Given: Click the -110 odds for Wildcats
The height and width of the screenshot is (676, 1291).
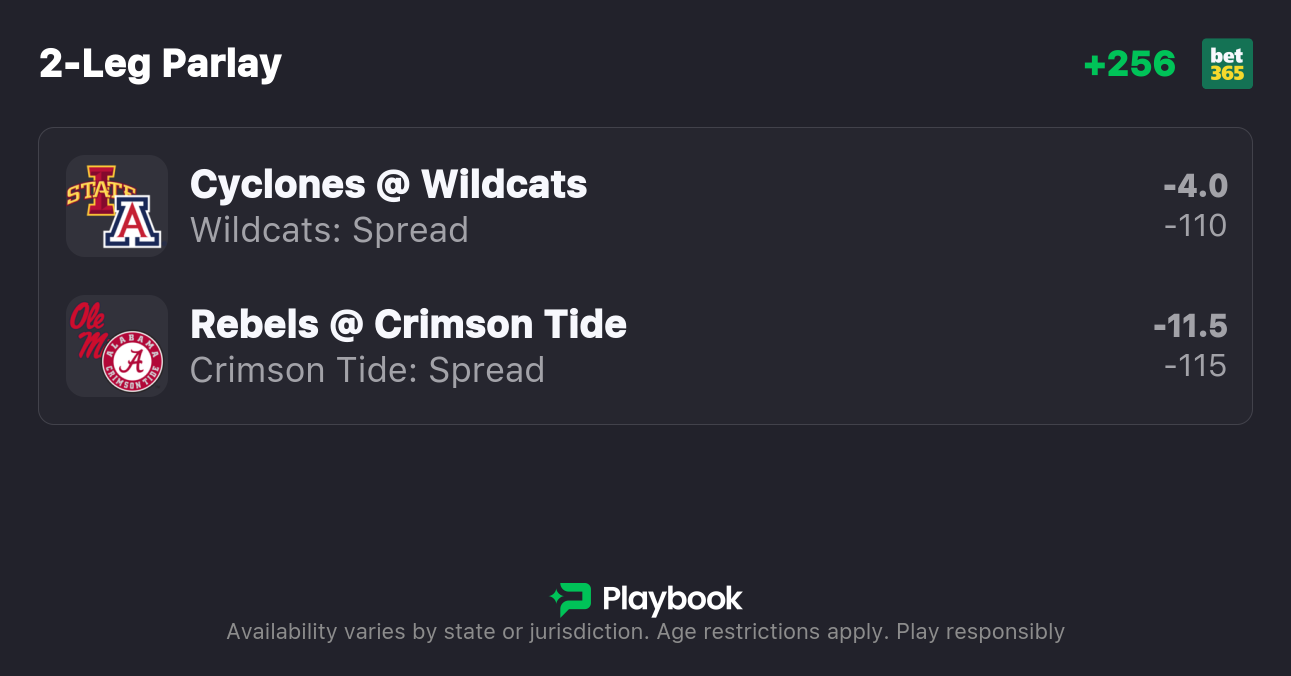Looking at the screenshot, I should tap(1195, 226).
